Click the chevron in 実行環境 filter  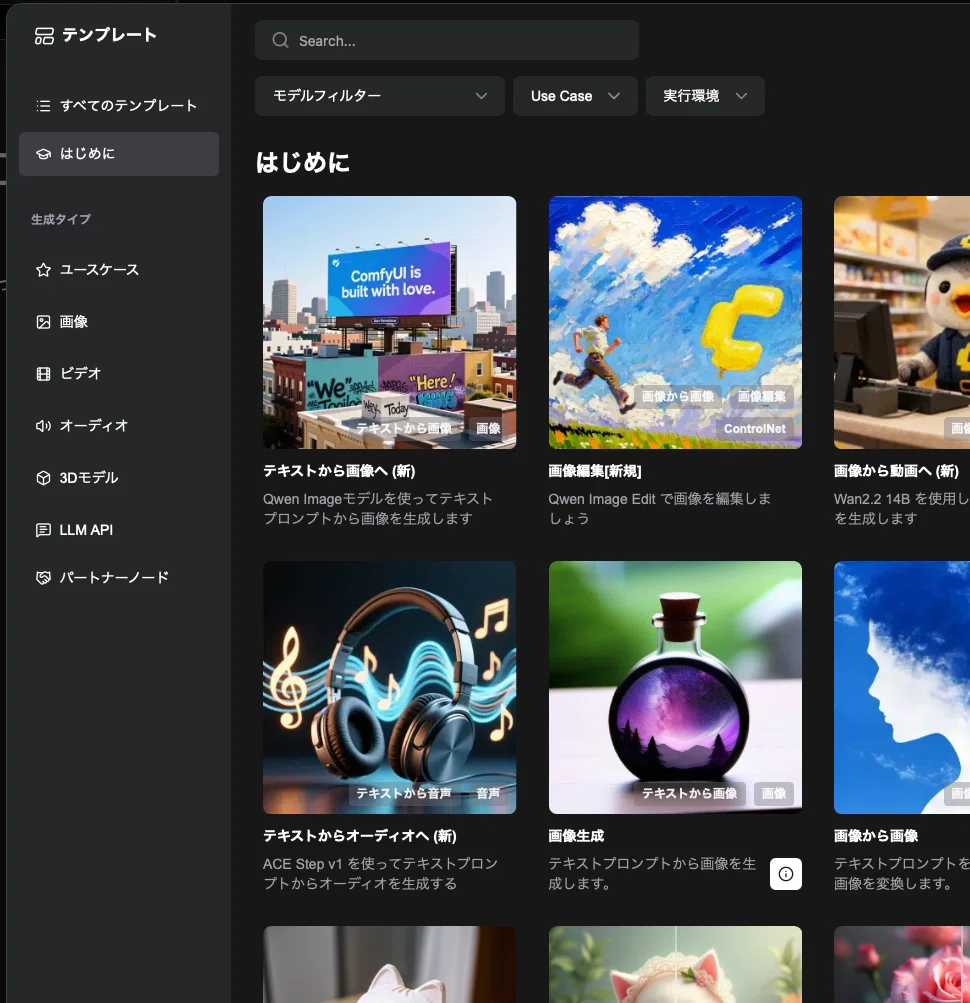point(741,96)
